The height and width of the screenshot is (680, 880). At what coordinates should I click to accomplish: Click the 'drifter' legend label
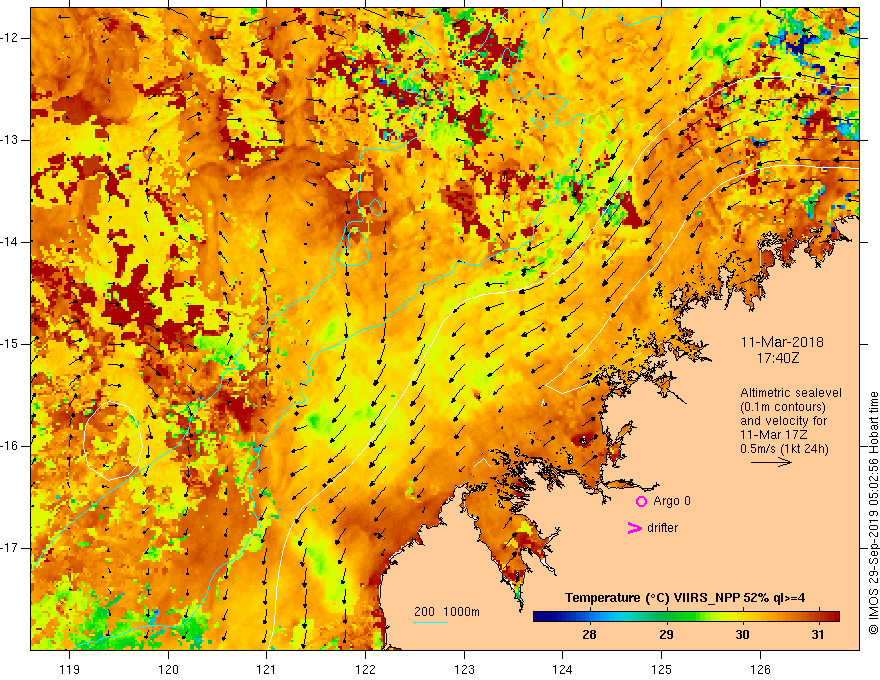[662, 528]
